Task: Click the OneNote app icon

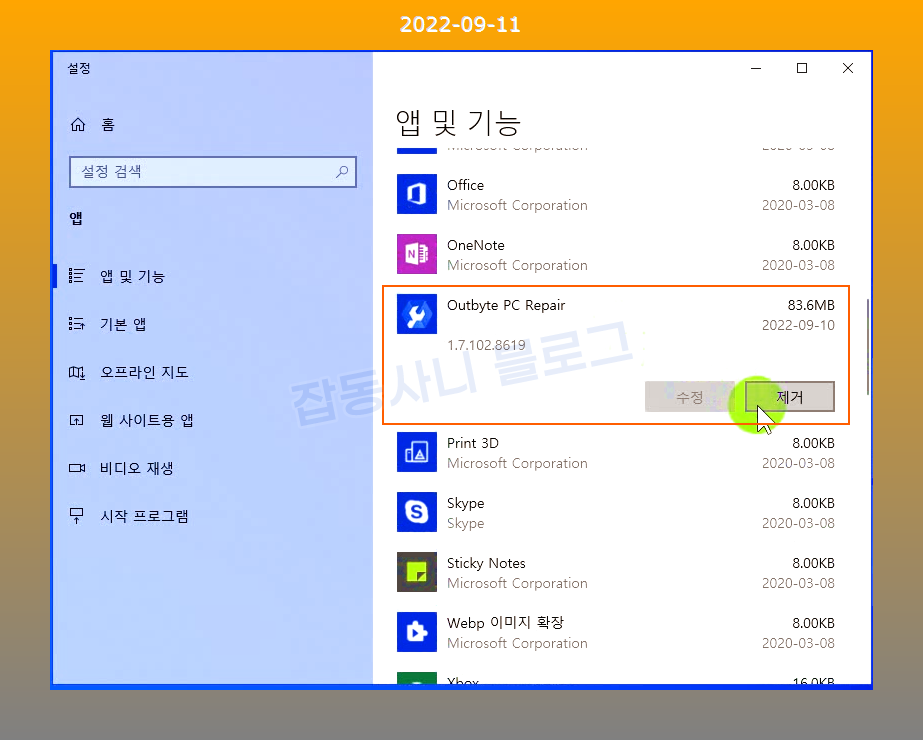Action: pos(417,254)
